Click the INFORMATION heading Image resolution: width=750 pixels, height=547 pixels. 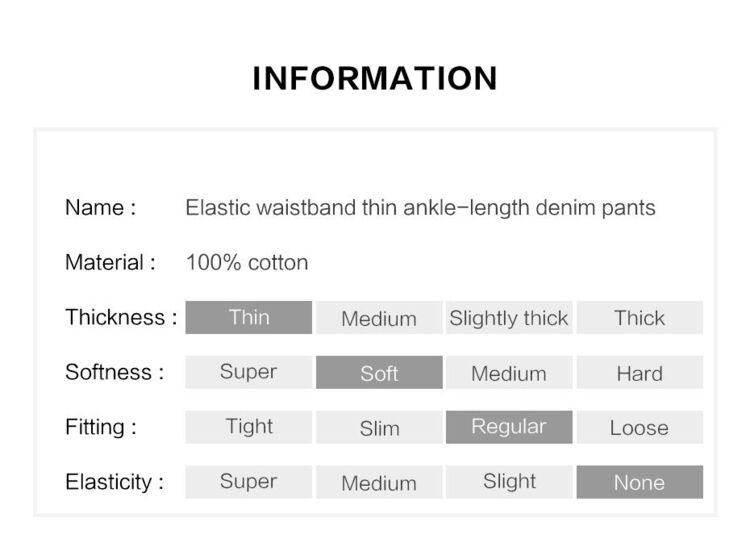(375, 78)
